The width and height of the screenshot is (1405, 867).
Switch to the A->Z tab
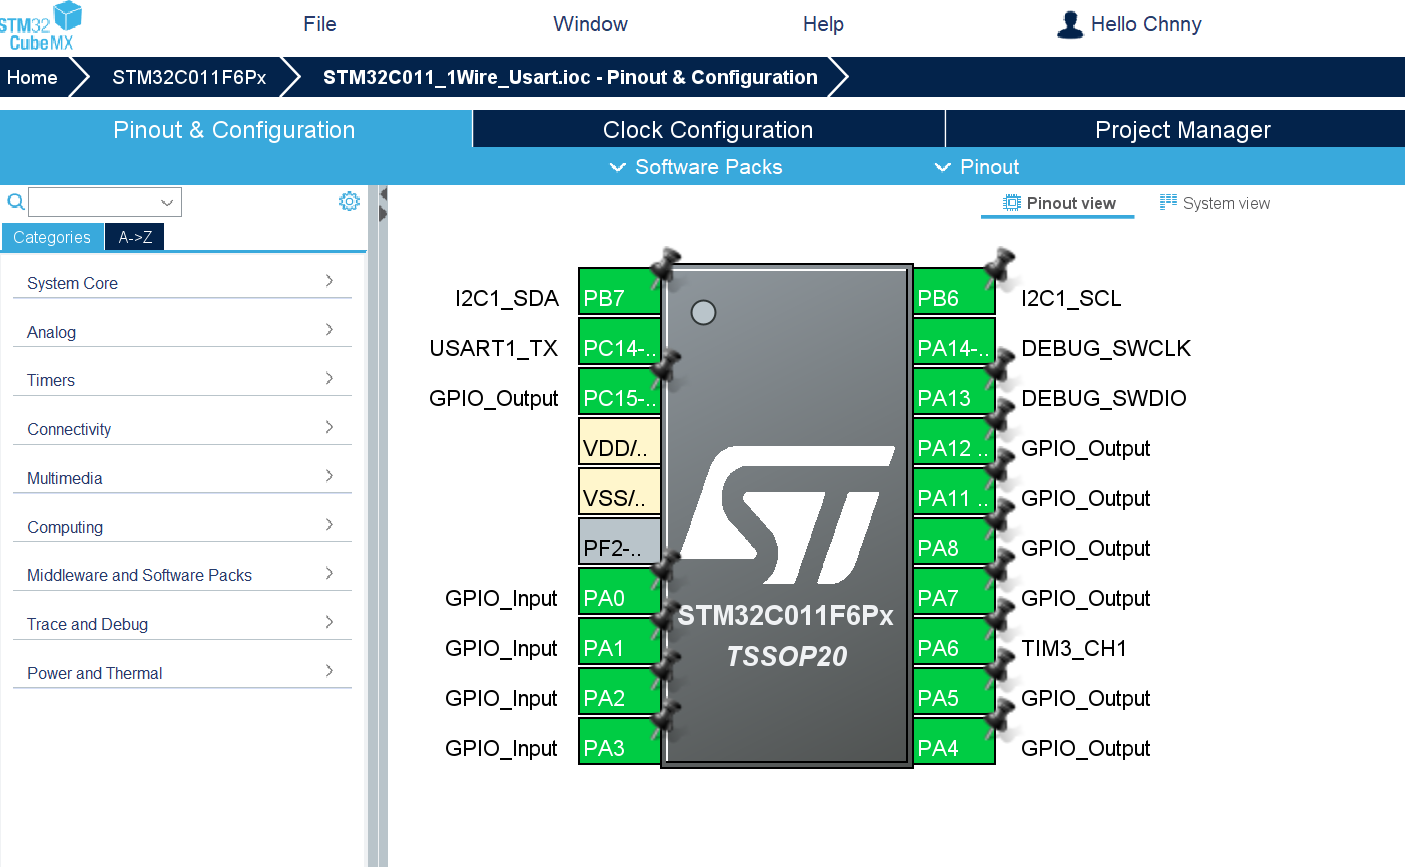[135, 237]
